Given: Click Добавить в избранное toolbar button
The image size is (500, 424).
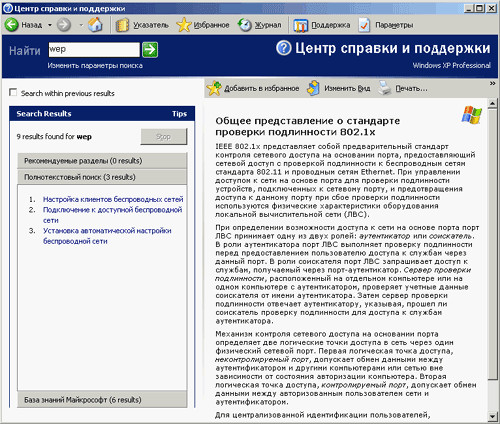Looking at the screenshot, I should pyautogui.click(x=253, y=88).
